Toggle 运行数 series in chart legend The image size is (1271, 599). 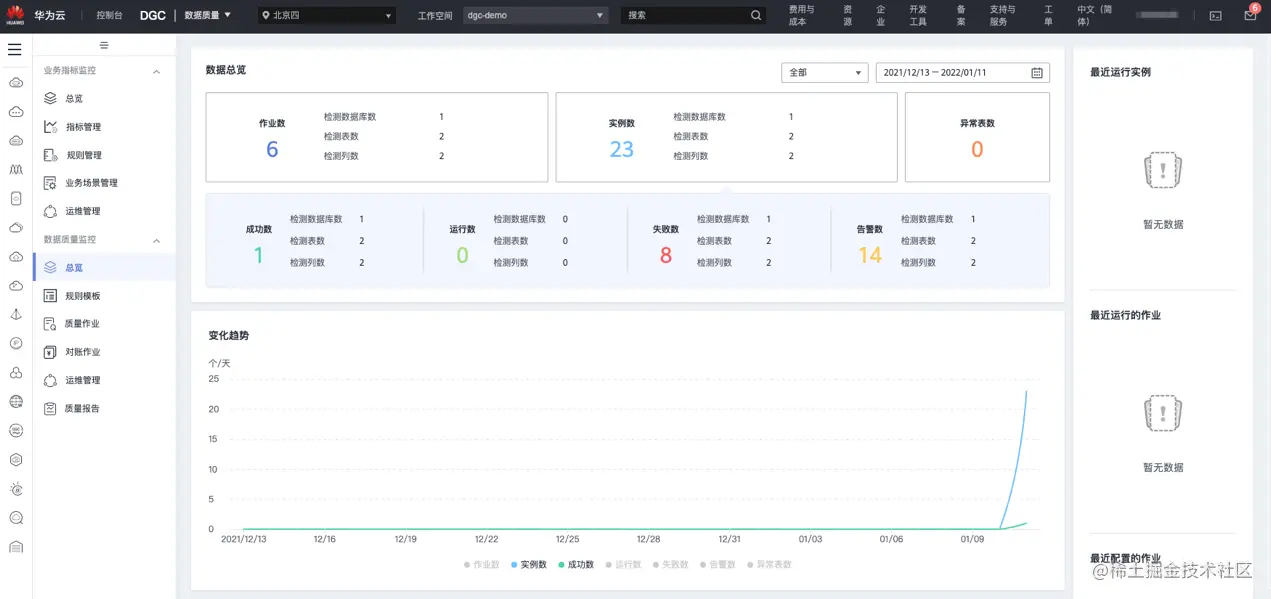(623, 565)
